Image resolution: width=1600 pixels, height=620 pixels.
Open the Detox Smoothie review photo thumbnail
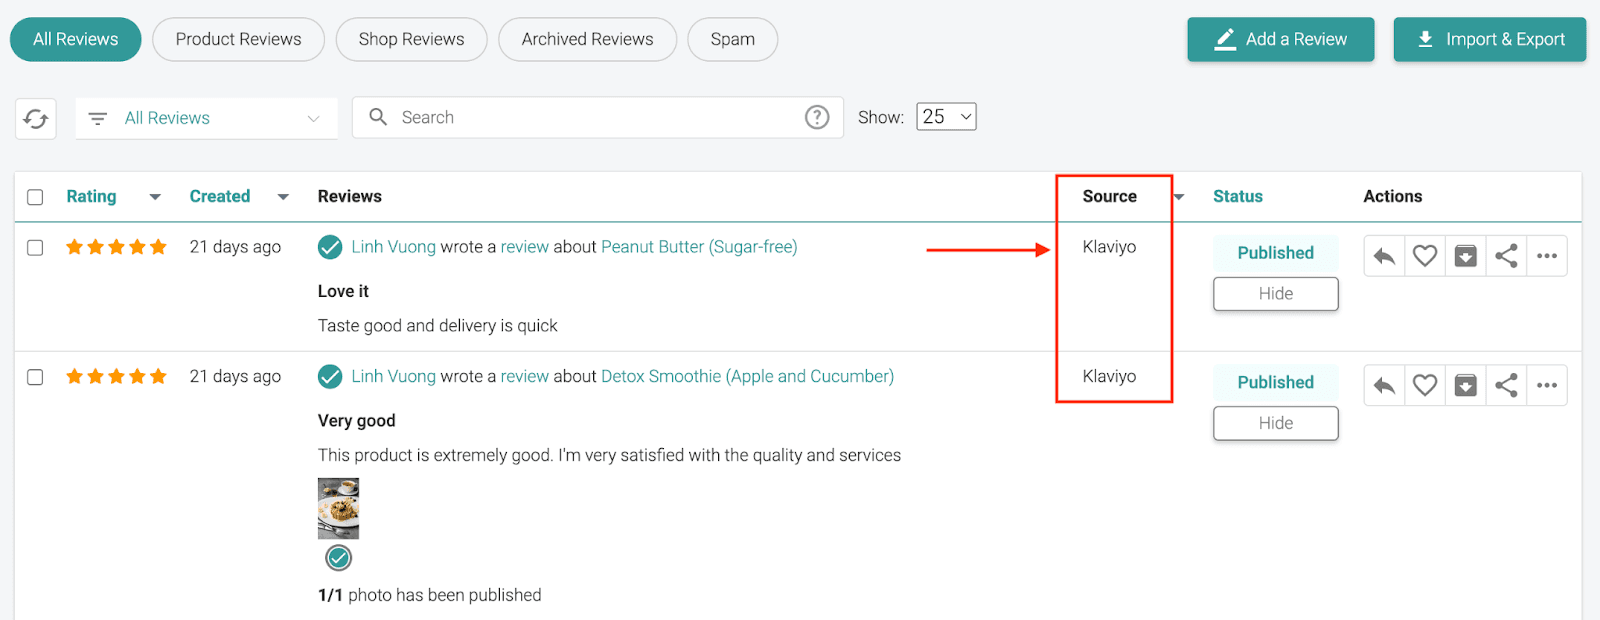click(x=338, y=508)
